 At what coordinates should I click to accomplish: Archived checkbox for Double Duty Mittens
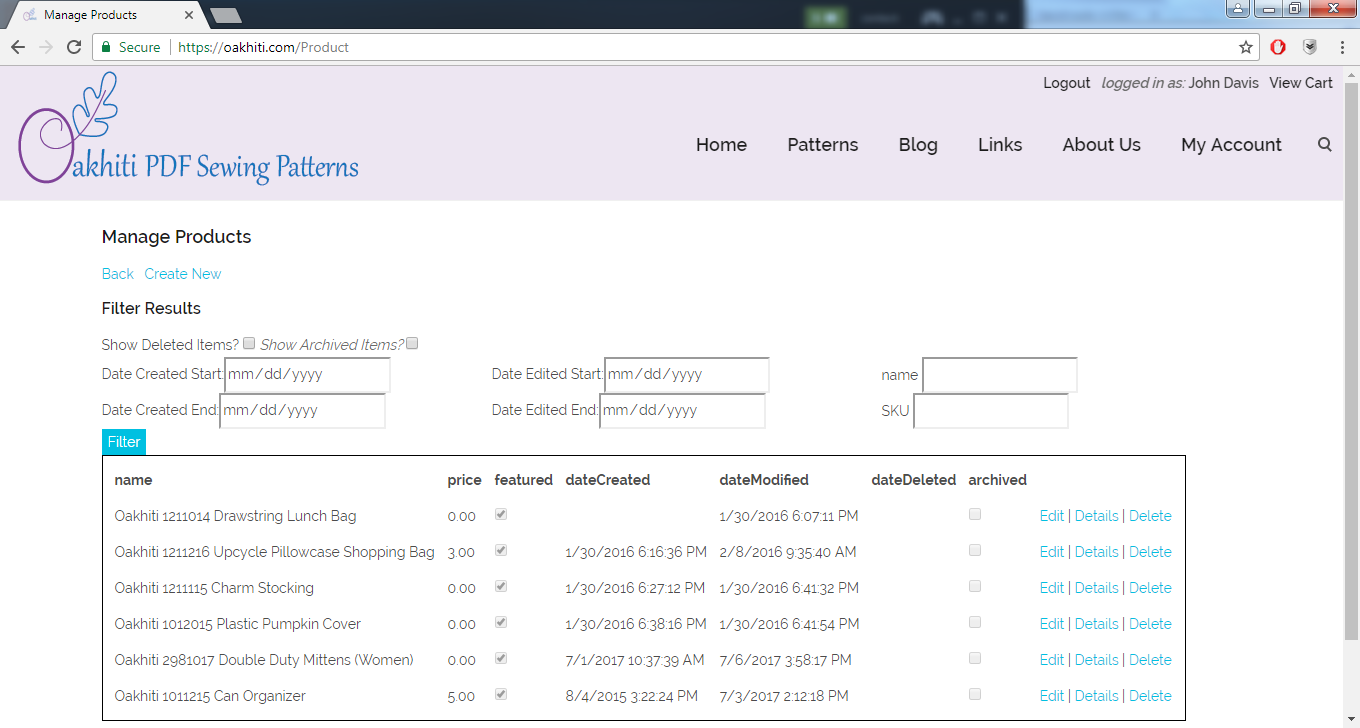975,658
